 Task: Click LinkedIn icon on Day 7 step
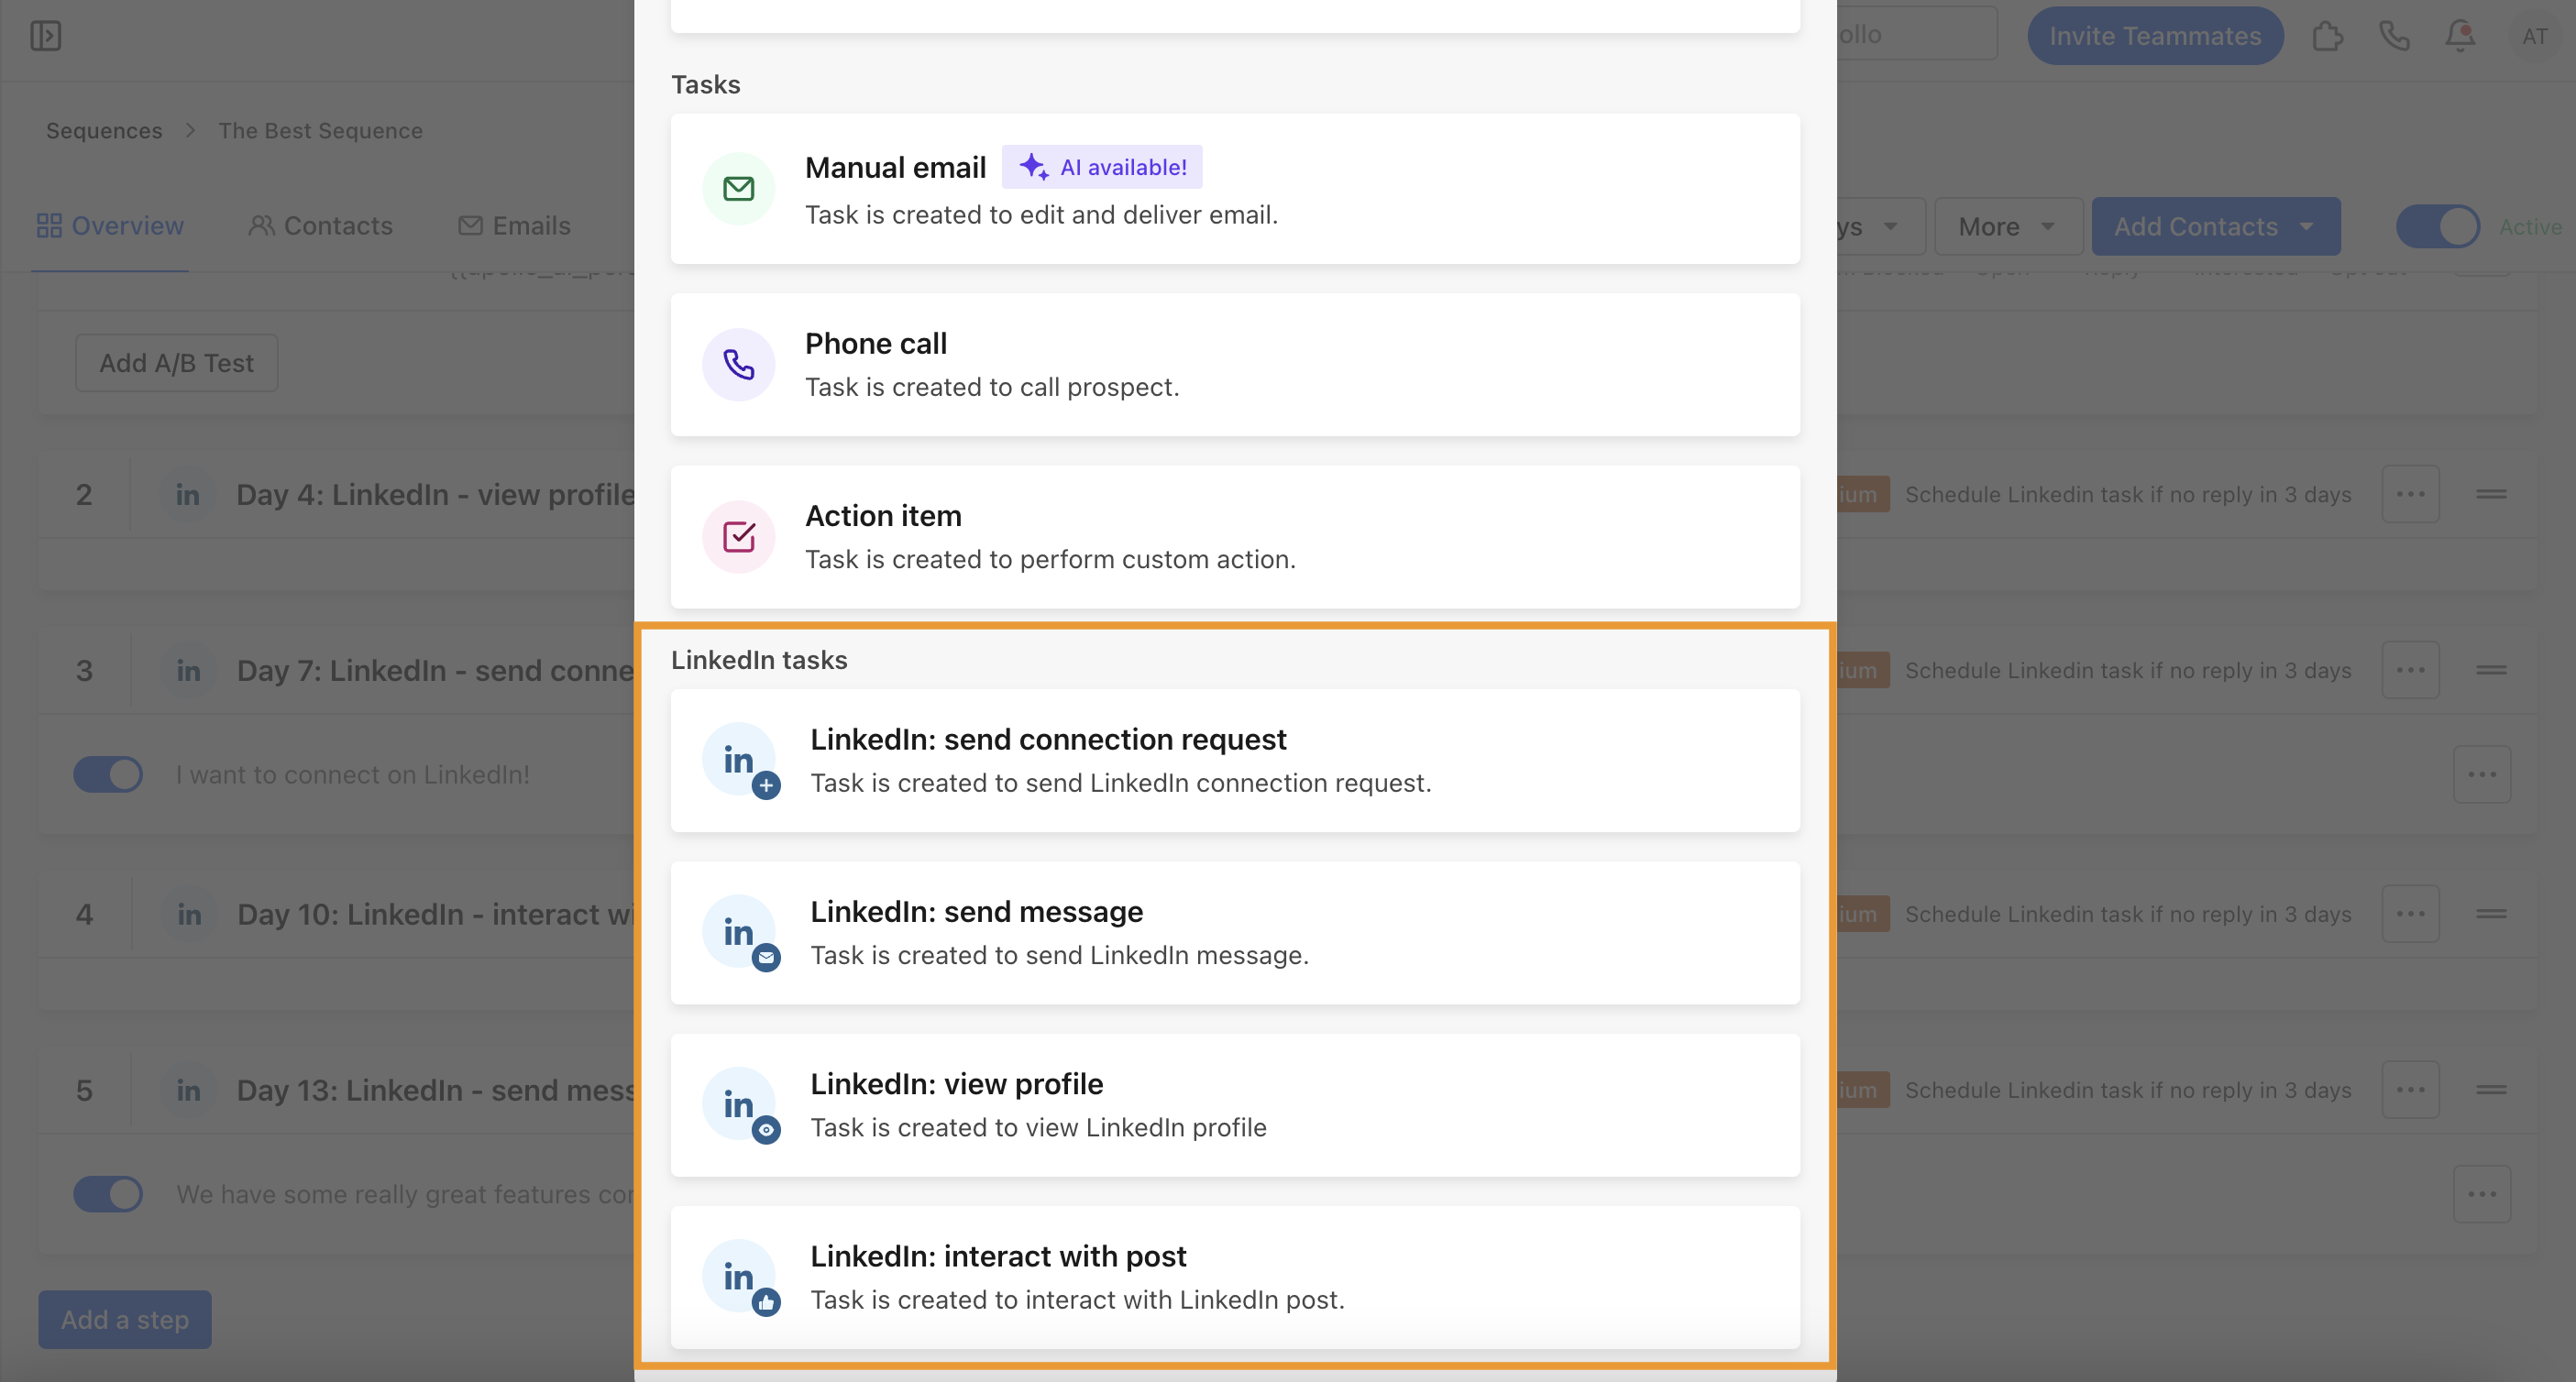click(188, 670)
